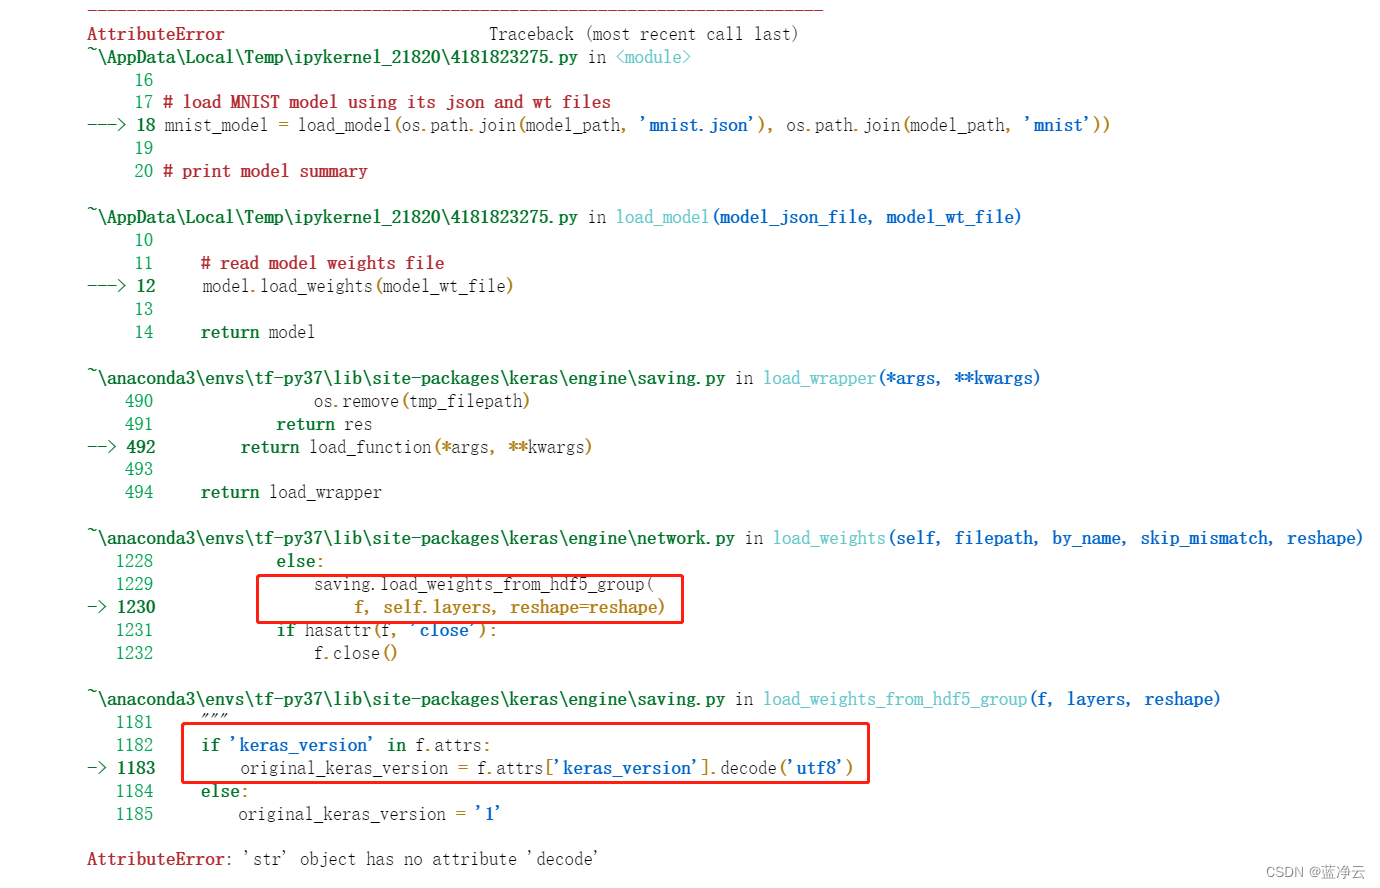Click the comment '# read model weights file'
The height and width of the screenshot is (888, 1380).
tap(322, 263)
